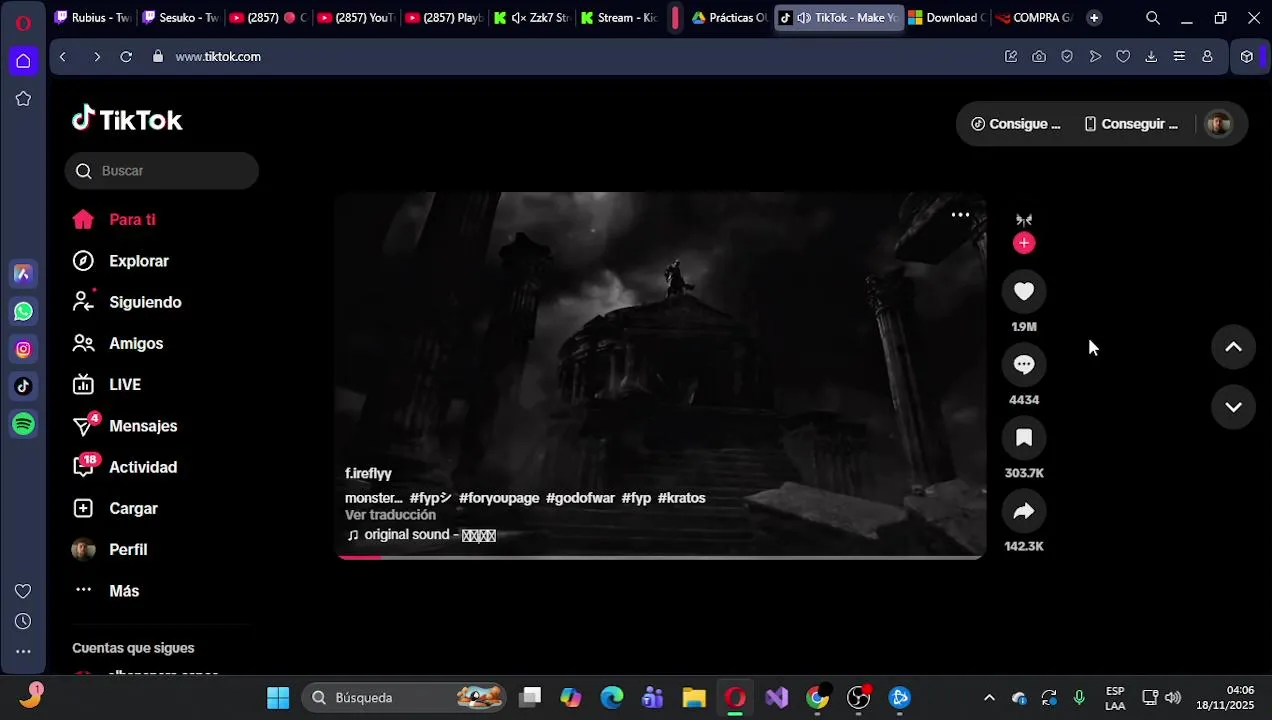Open Spotify in Opera sidebar
This screenshot has width=1272, height=720.
click(23, 424)
